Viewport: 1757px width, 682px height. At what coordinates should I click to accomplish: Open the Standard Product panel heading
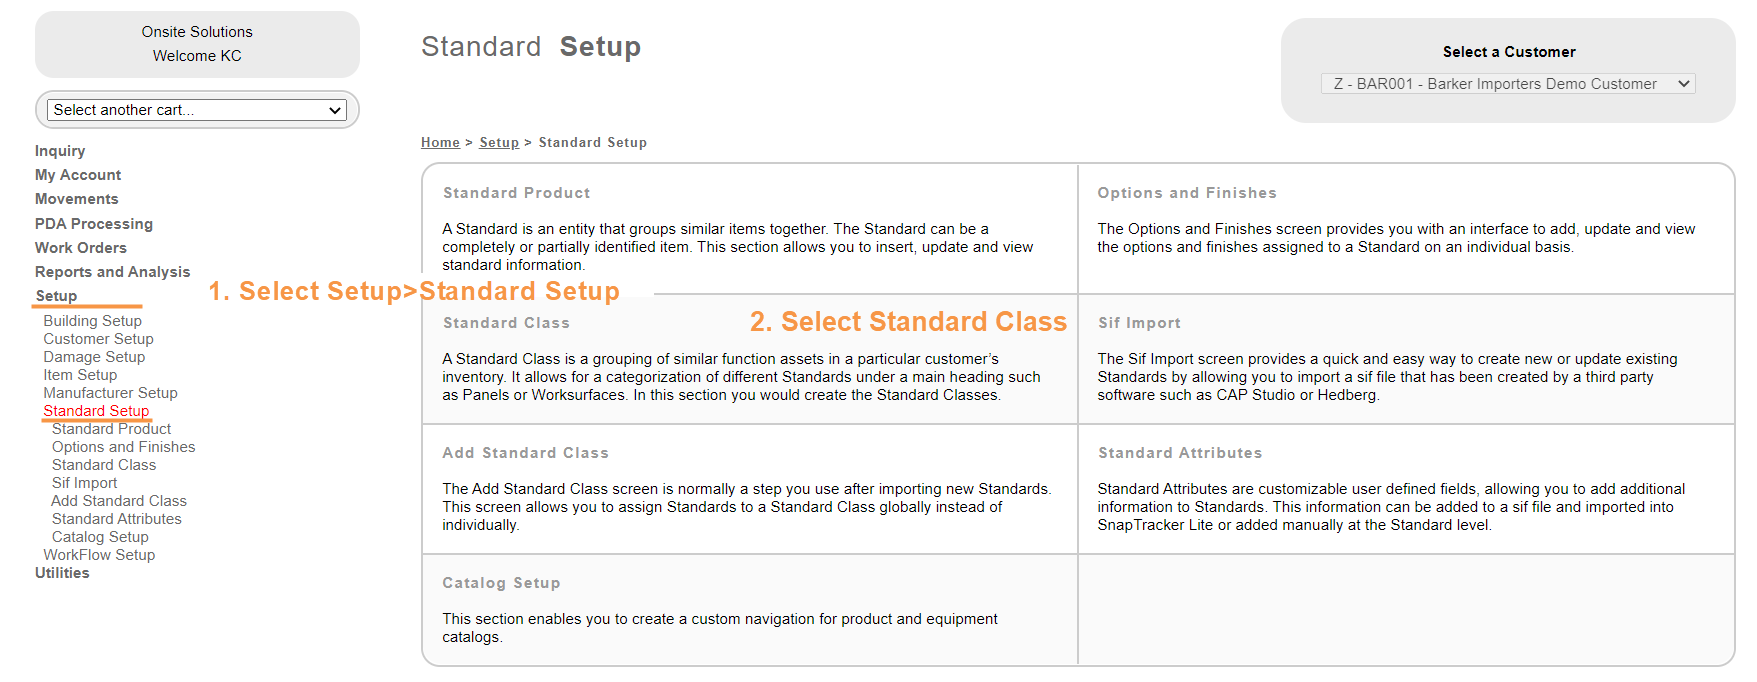[516, 193]
